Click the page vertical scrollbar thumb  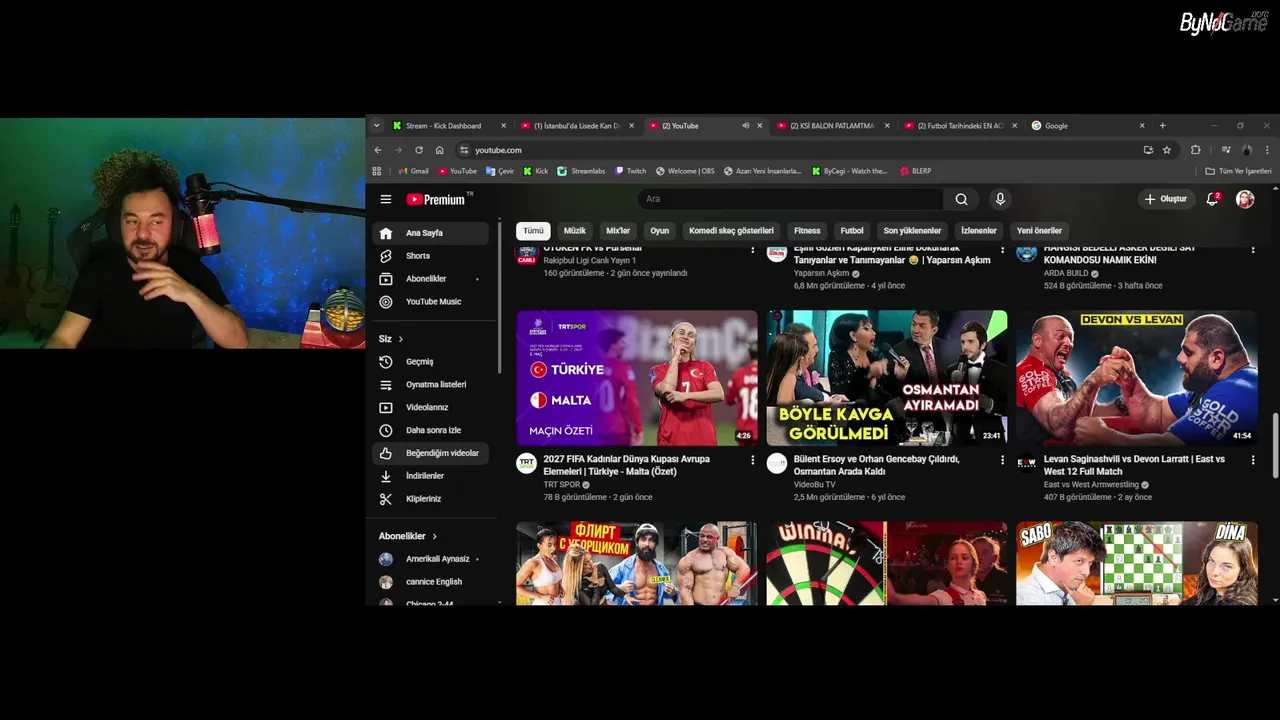1274,445
